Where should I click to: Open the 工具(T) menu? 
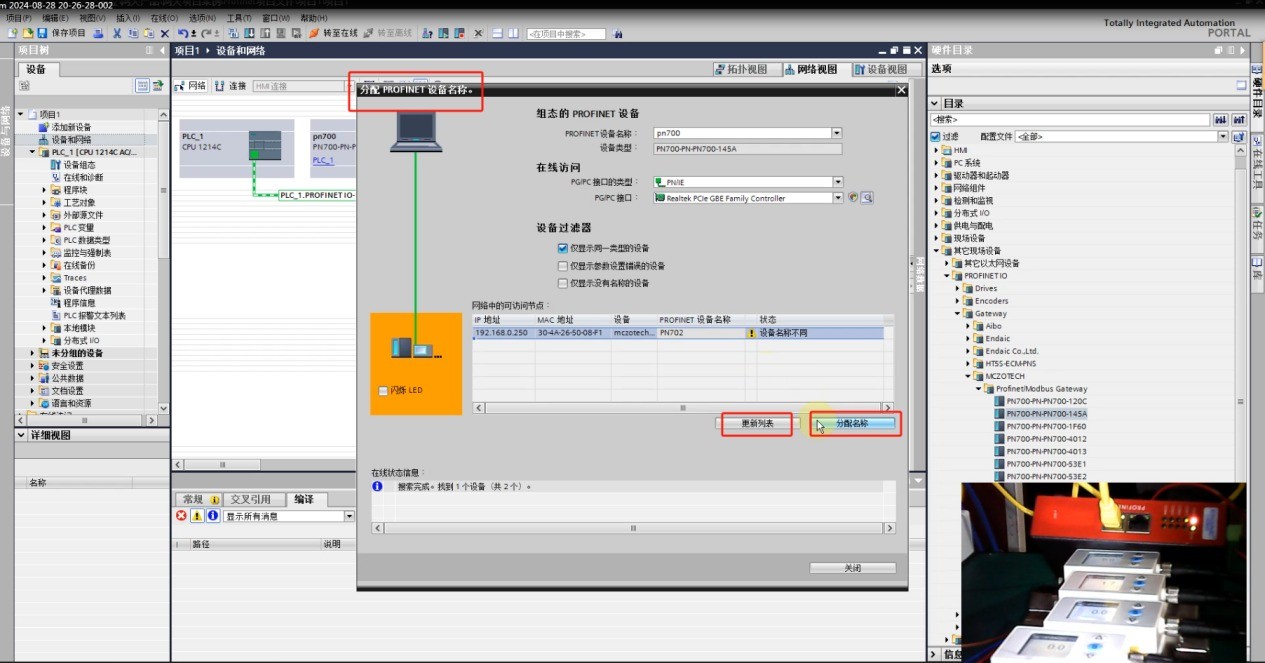(x=239, y=18)
